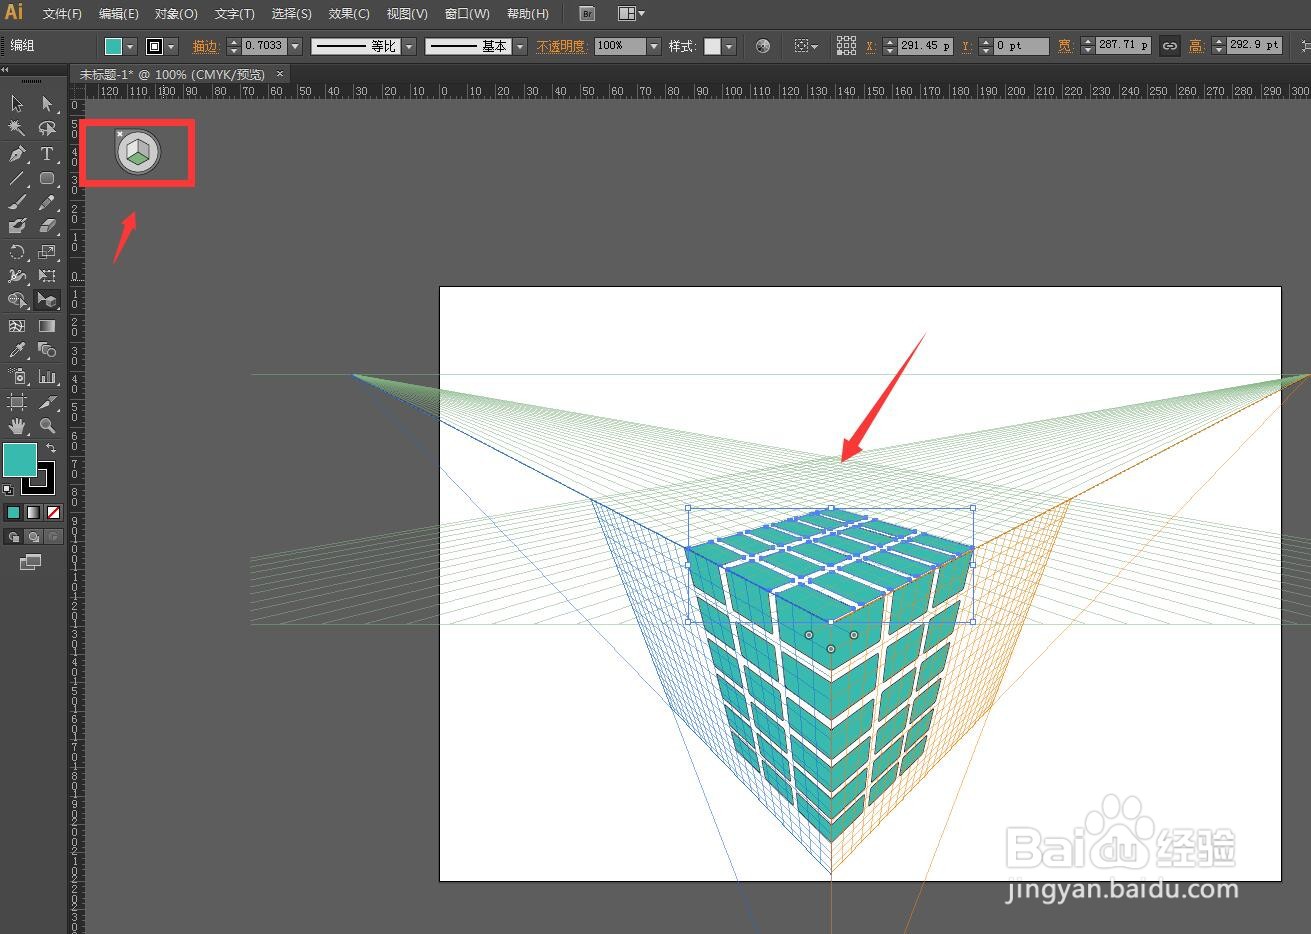Select the Blend tool

[x=47, y=350]
